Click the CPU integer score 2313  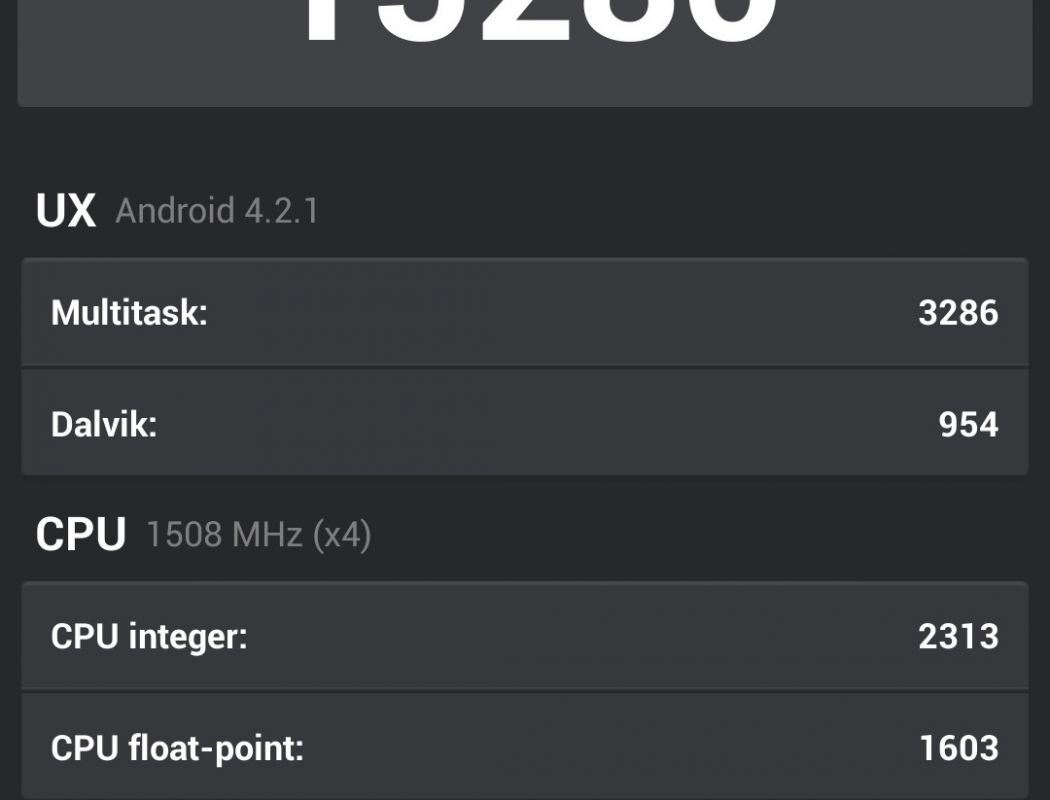(957, 636)
